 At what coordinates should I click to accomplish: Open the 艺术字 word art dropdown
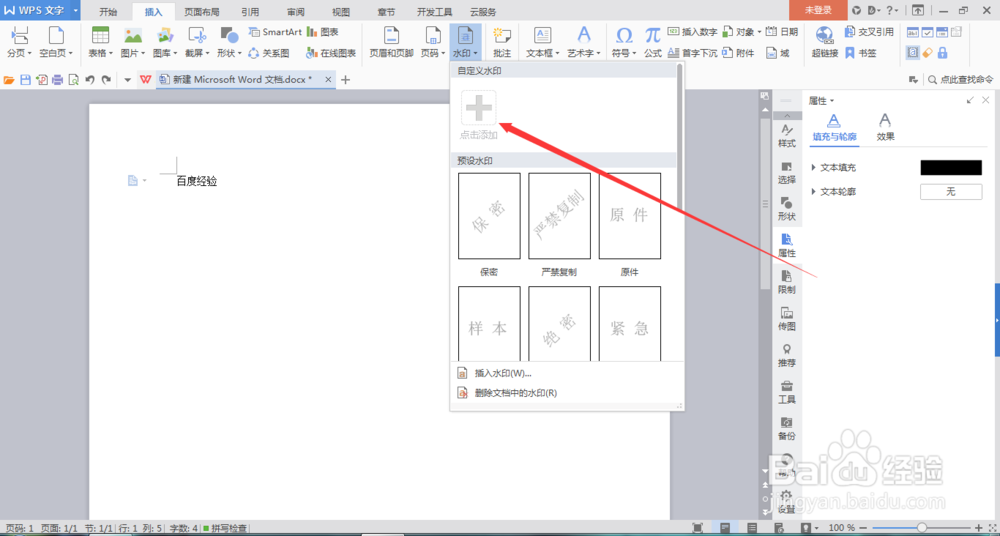pyautogui.click(x=584, y=43)
